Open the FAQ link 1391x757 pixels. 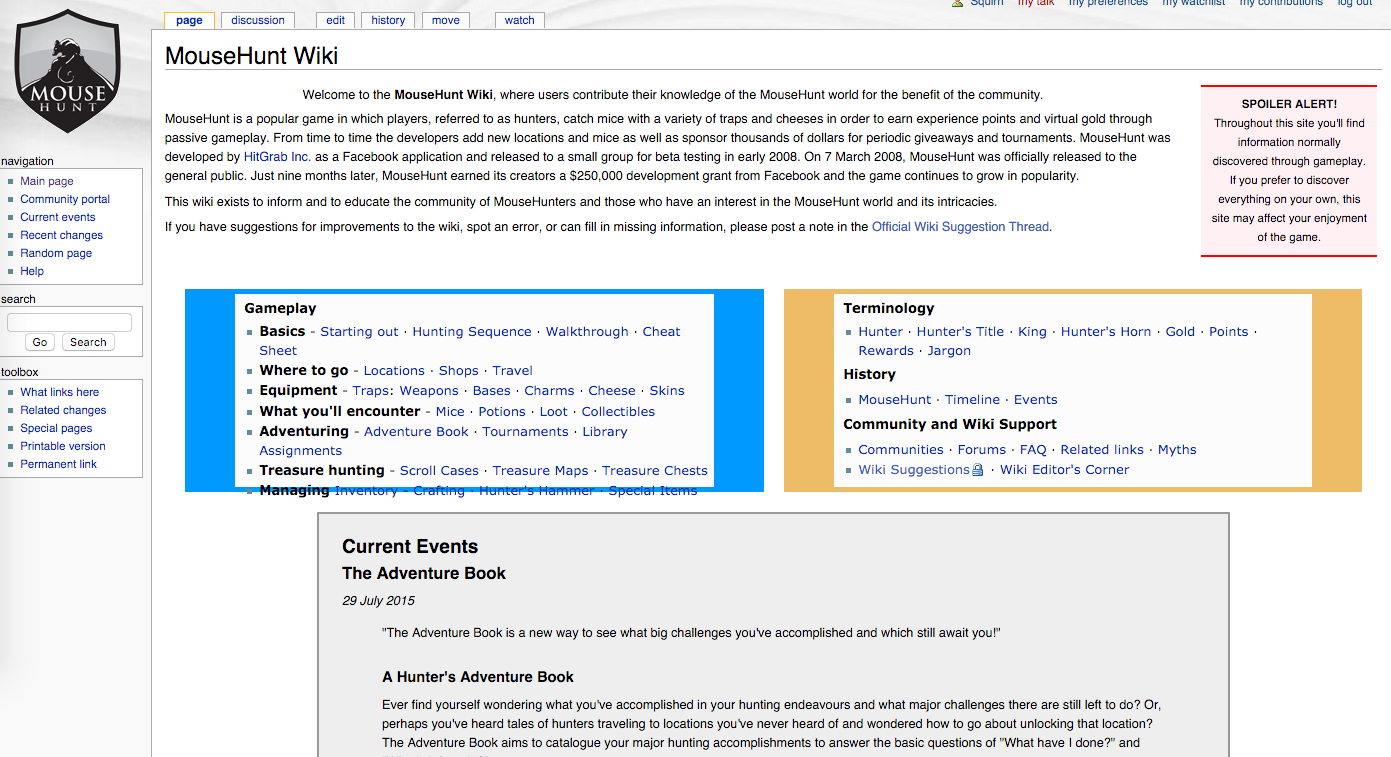click(1033, 450)
